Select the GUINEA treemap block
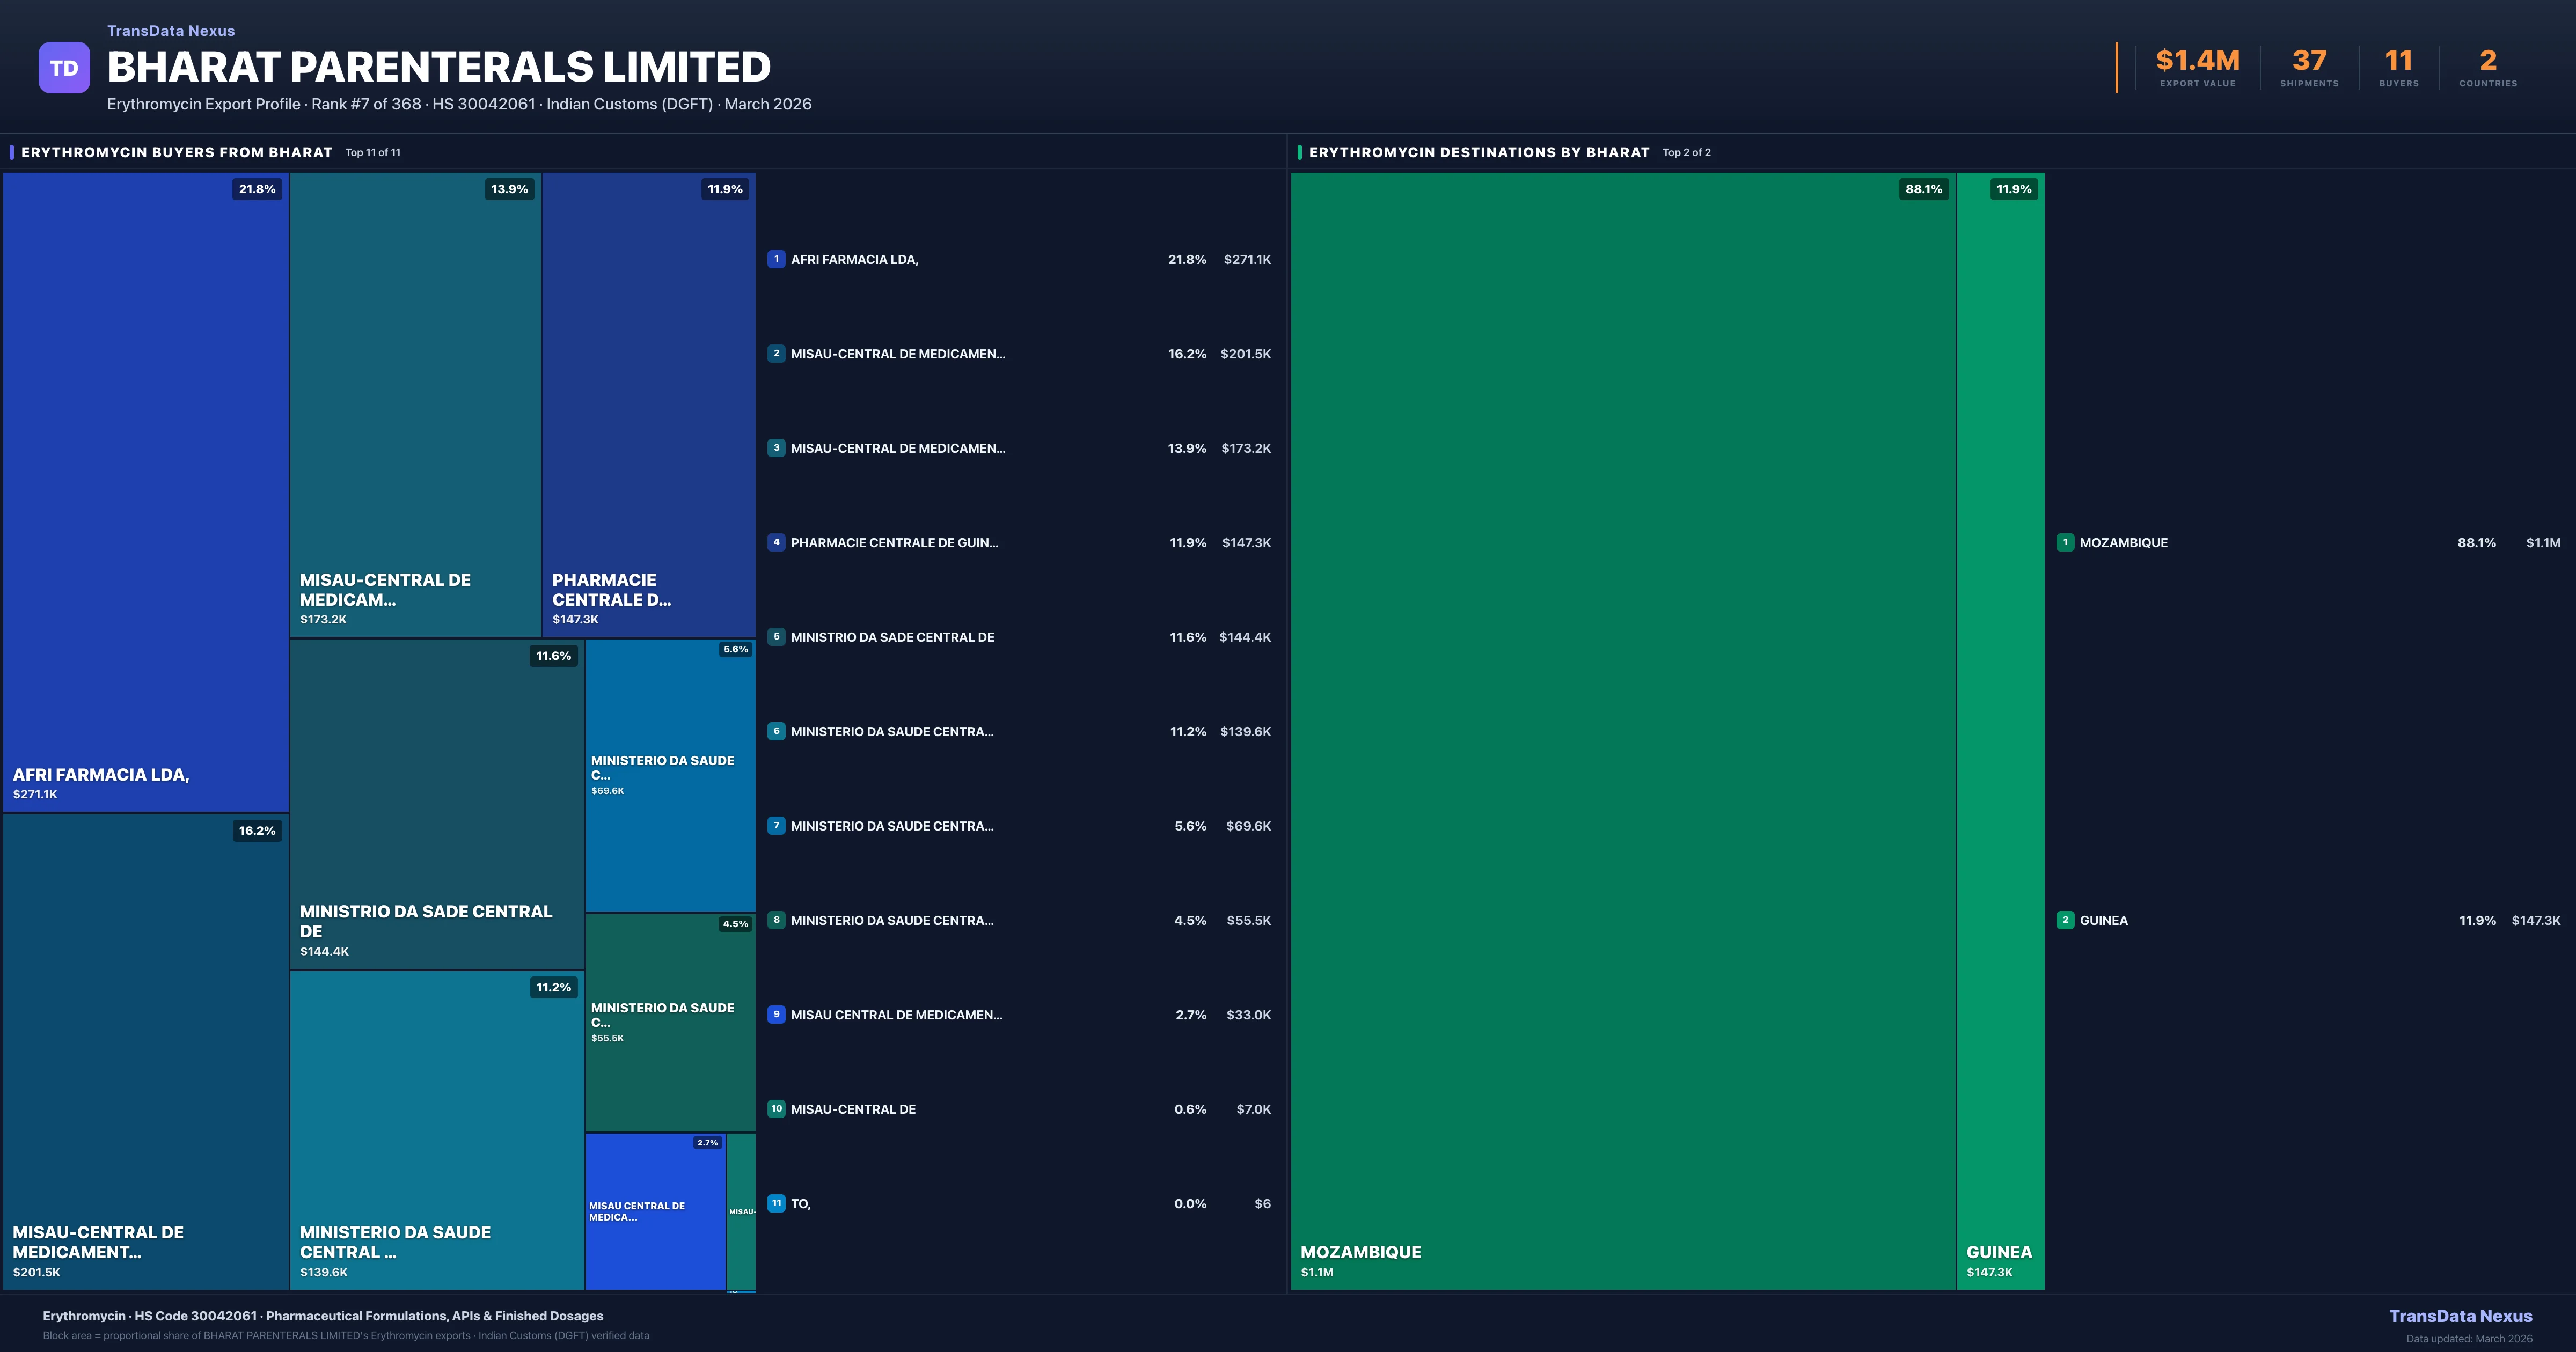This screenshot has height=1352, width=2576. (2000, 730)
